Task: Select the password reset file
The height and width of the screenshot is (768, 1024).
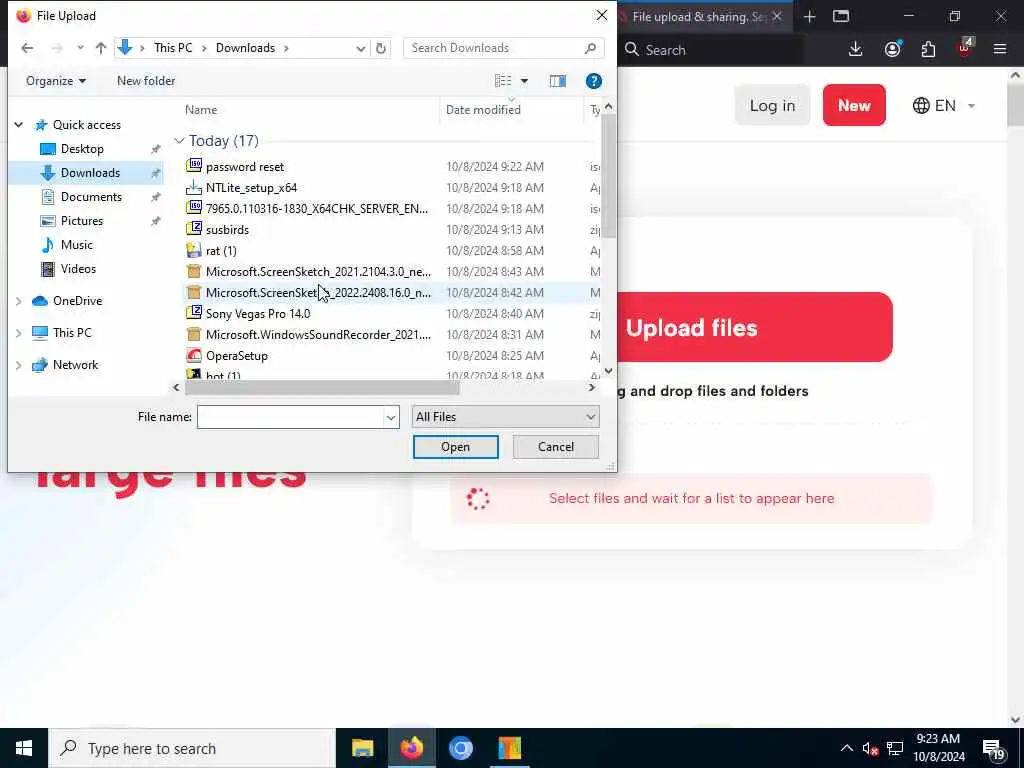Action: (245, 167)
